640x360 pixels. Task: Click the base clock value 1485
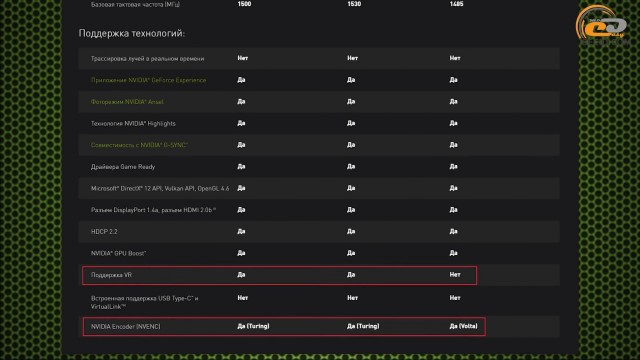click(x=456, y=4)
